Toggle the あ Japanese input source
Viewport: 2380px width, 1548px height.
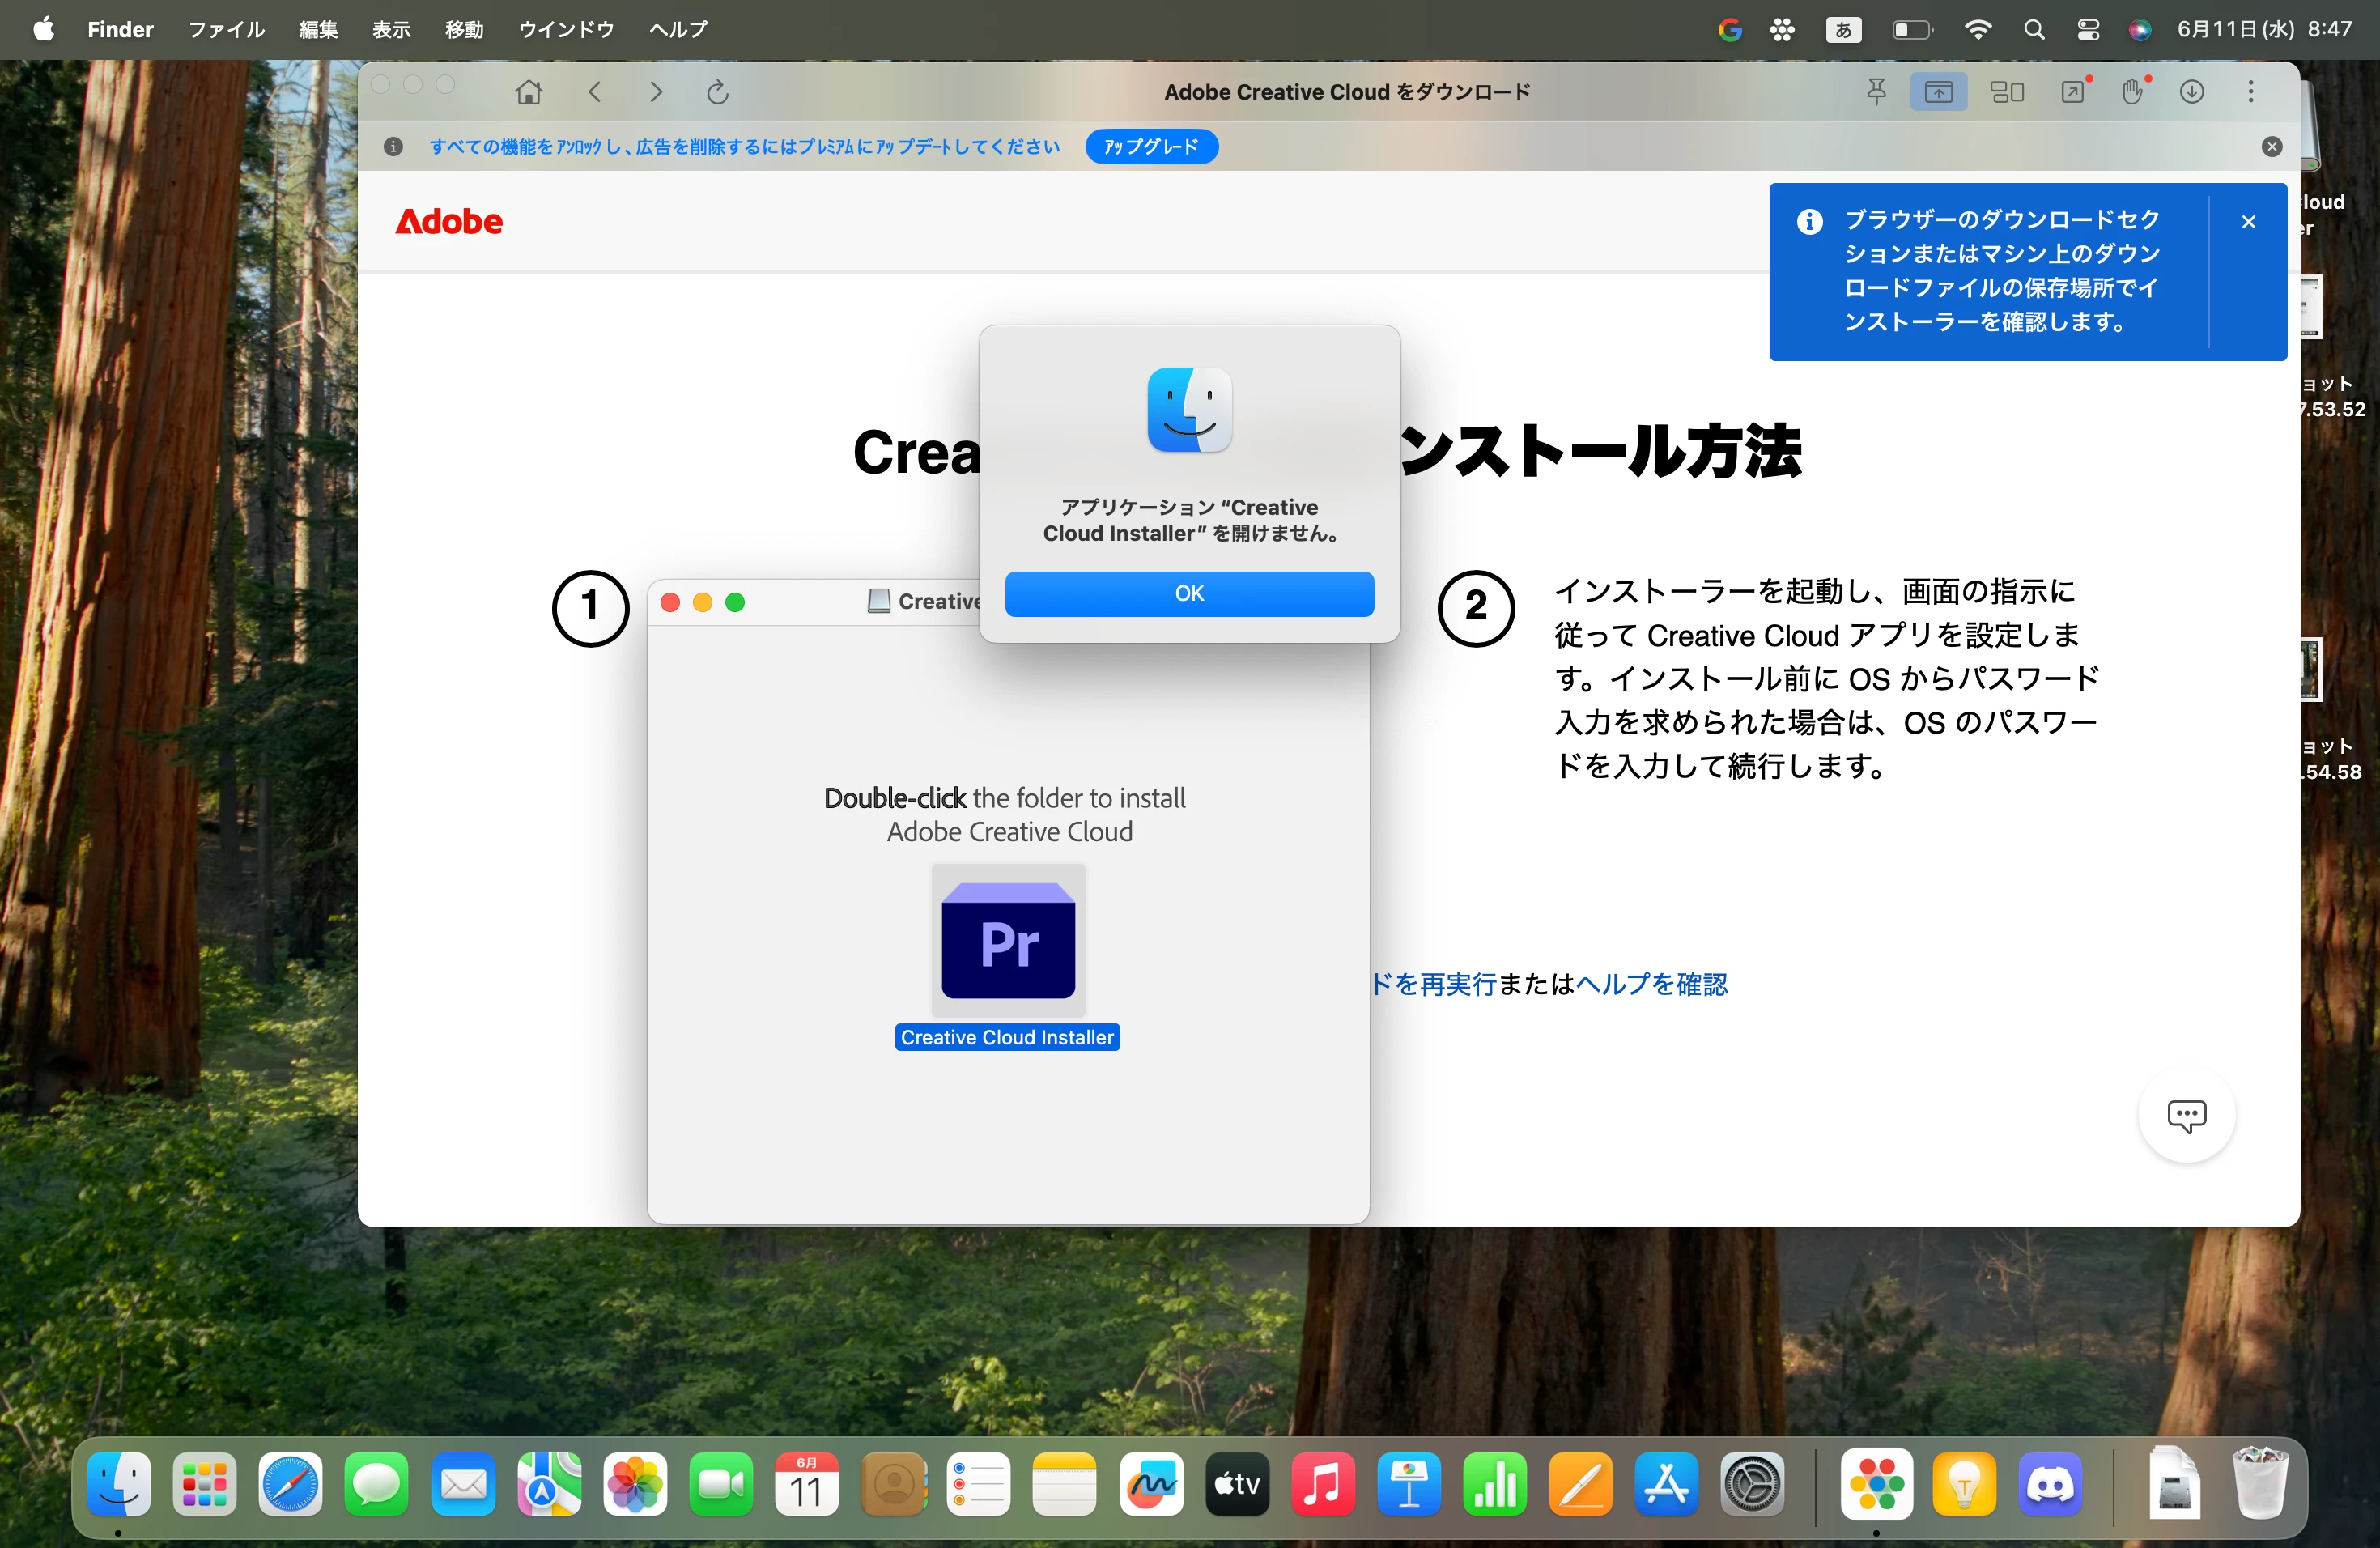(1843, 30)
